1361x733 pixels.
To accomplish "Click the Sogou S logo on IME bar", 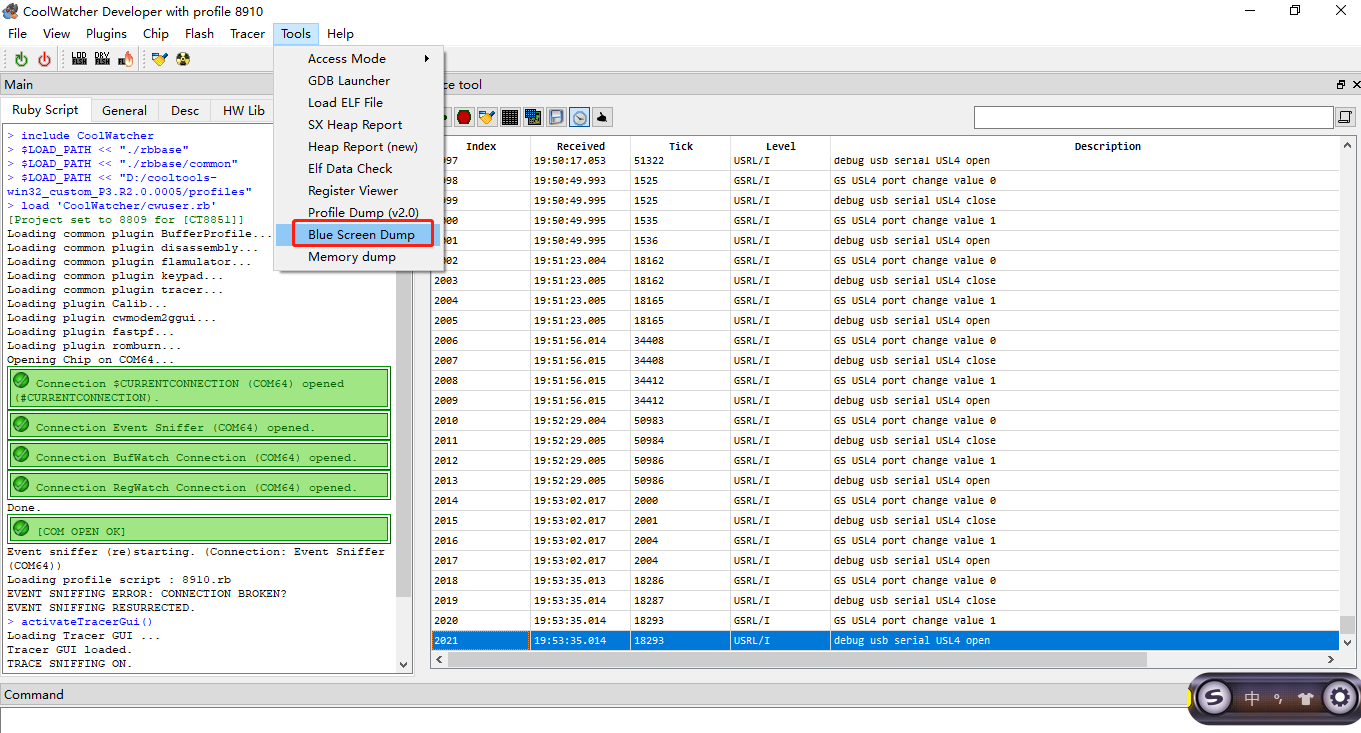I will click(1214, 698).
